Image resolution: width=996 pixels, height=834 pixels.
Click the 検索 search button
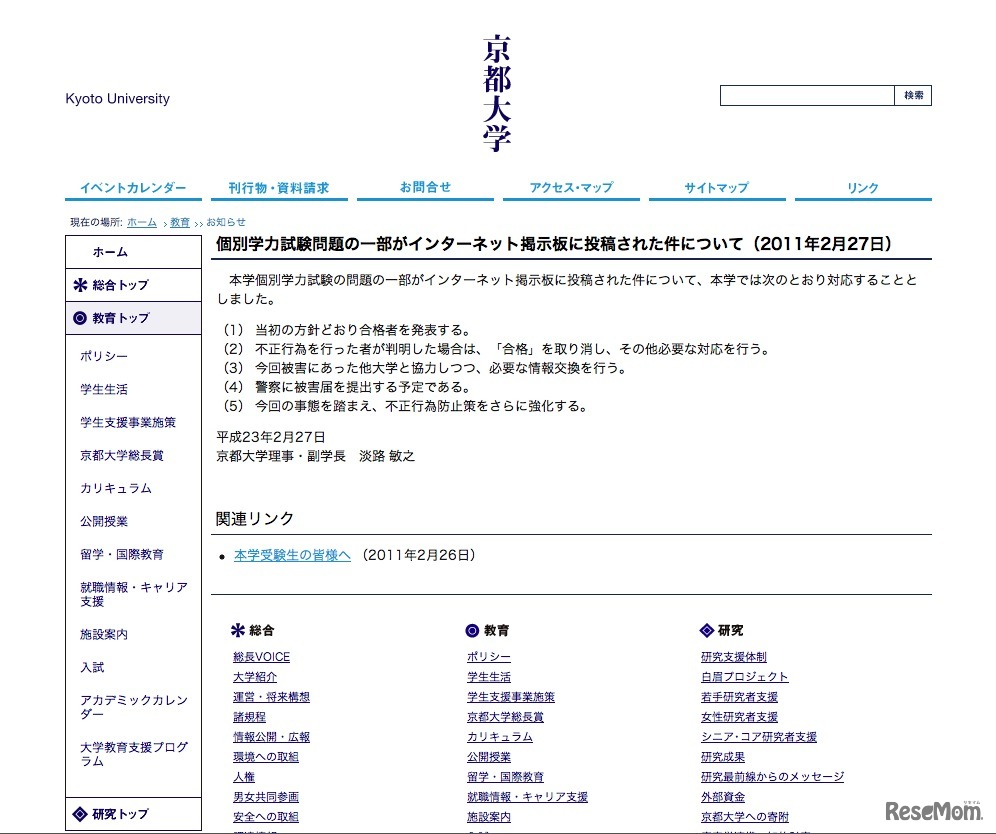pyautogui.click(x=913, y=95)
